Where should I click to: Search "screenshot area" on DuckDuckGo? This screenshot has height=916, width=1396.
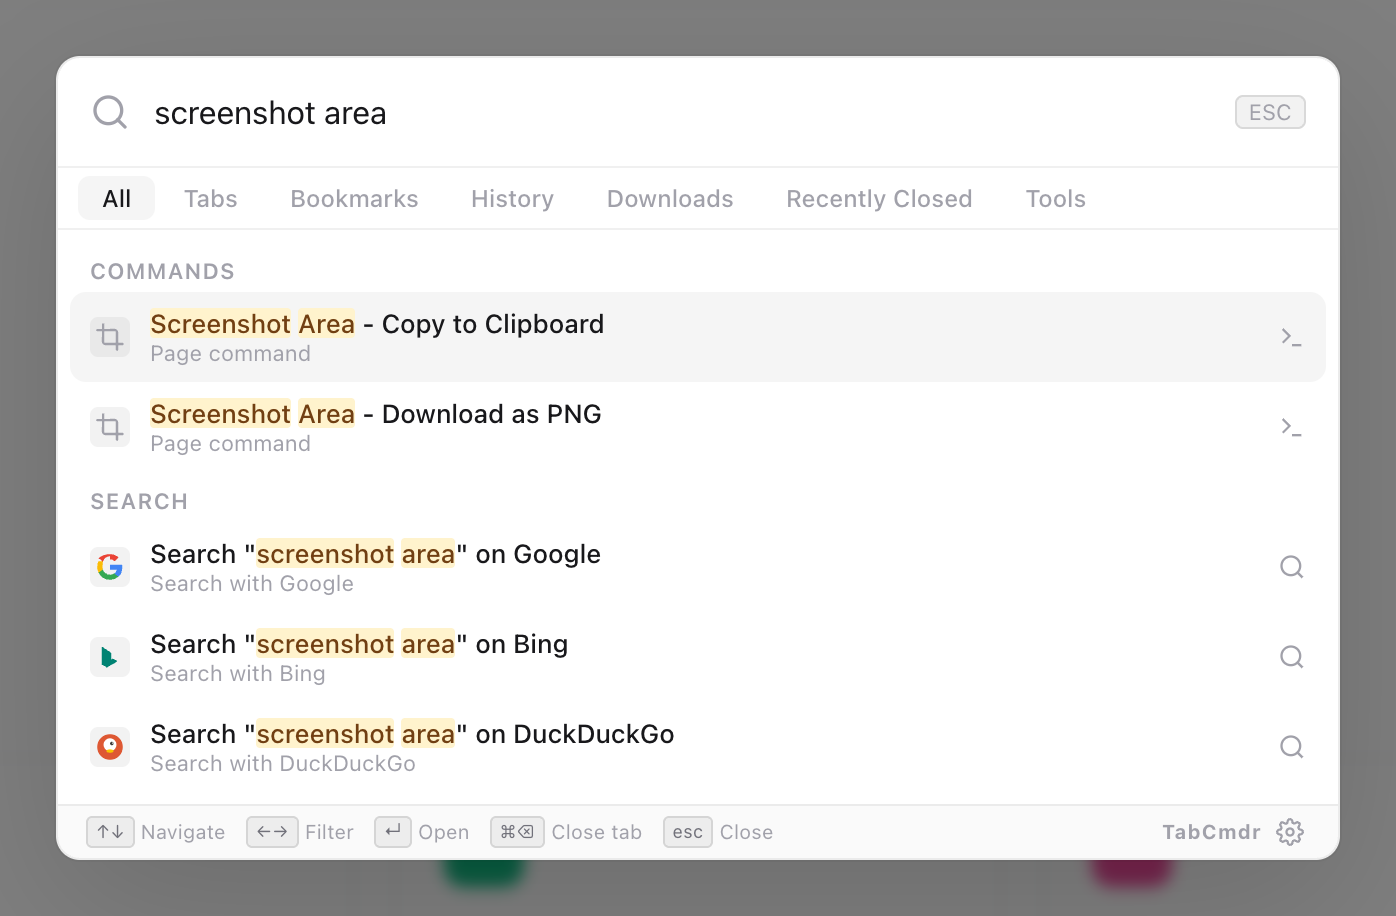pos(698,747)
